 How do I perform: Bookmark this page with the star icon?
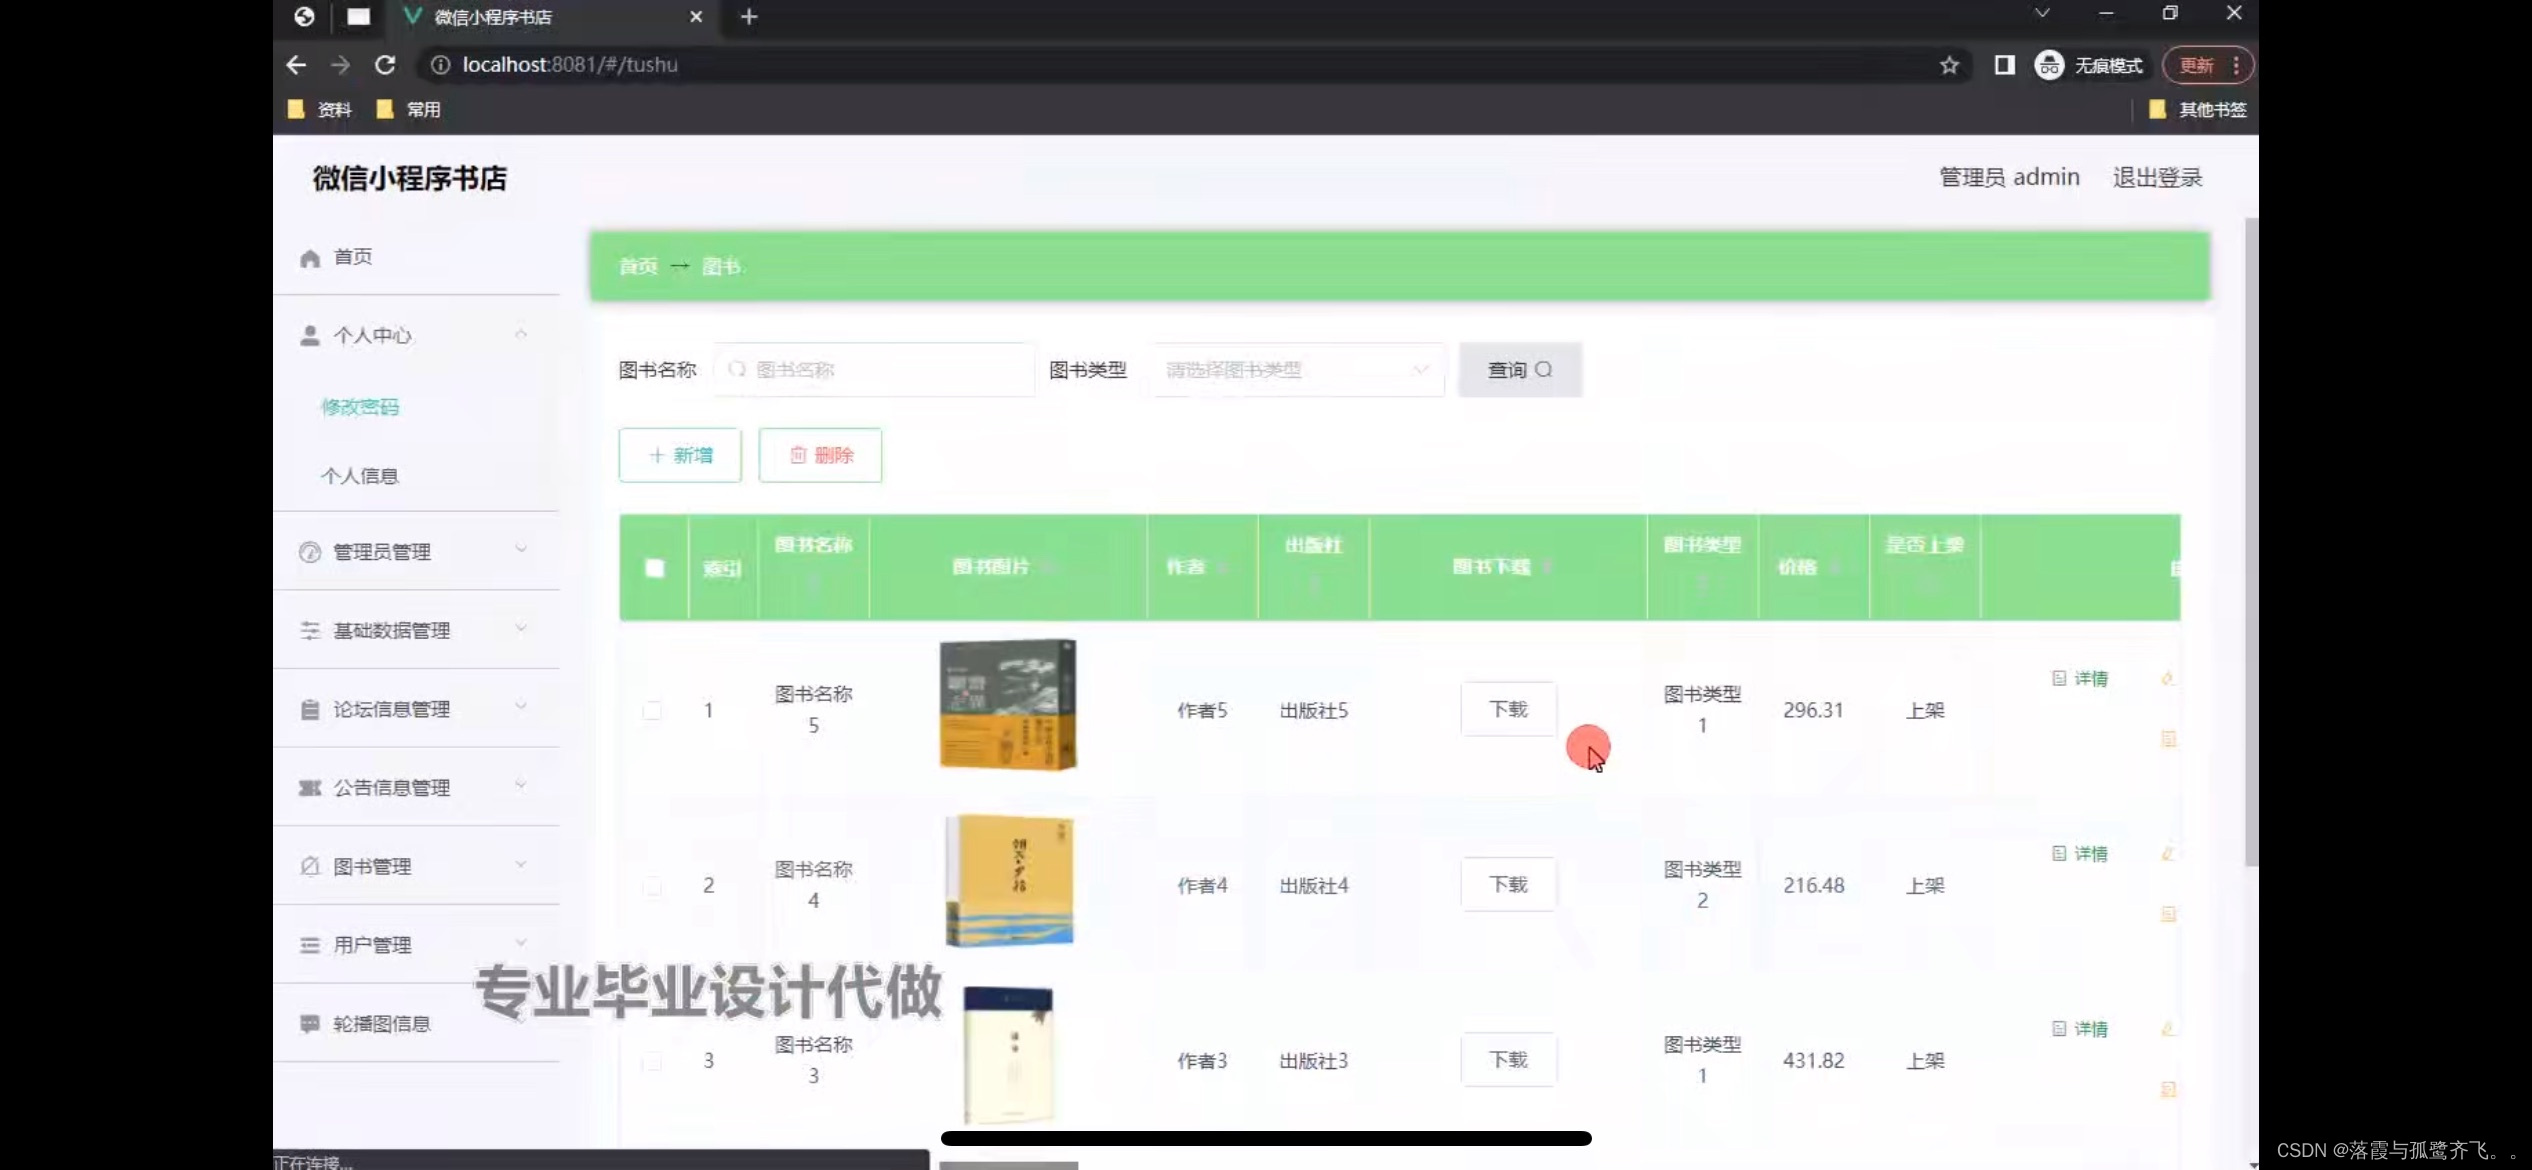1949,65
